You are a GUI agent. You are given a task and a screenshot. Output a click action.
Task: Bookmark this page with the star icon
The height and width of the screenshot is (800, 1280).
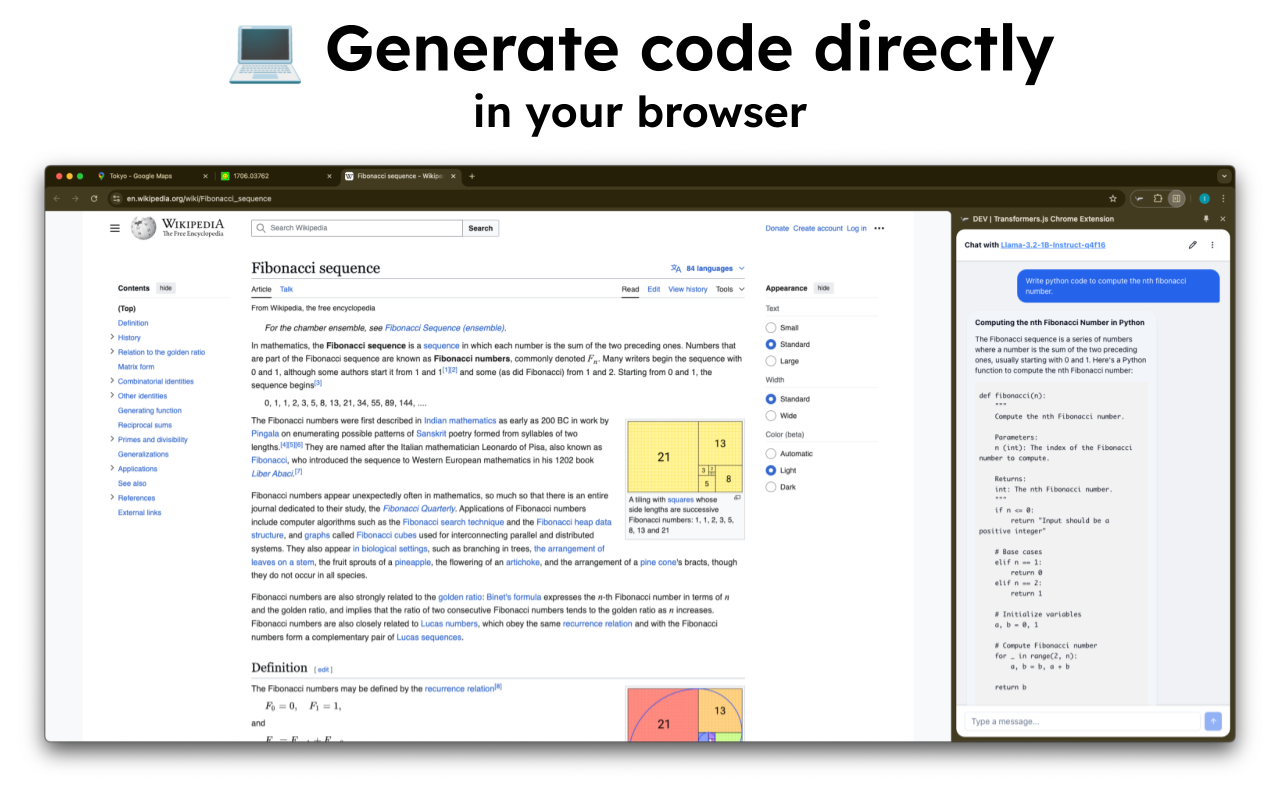(1113, 198)
